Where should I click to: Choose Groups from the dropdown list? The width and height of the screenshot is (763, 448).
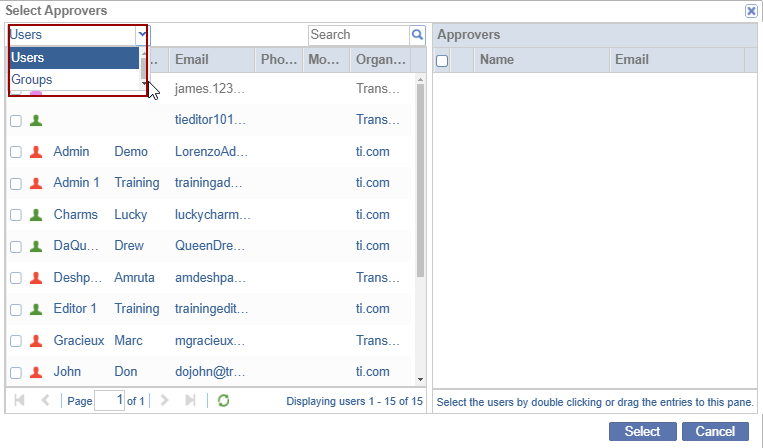point(32,80)
